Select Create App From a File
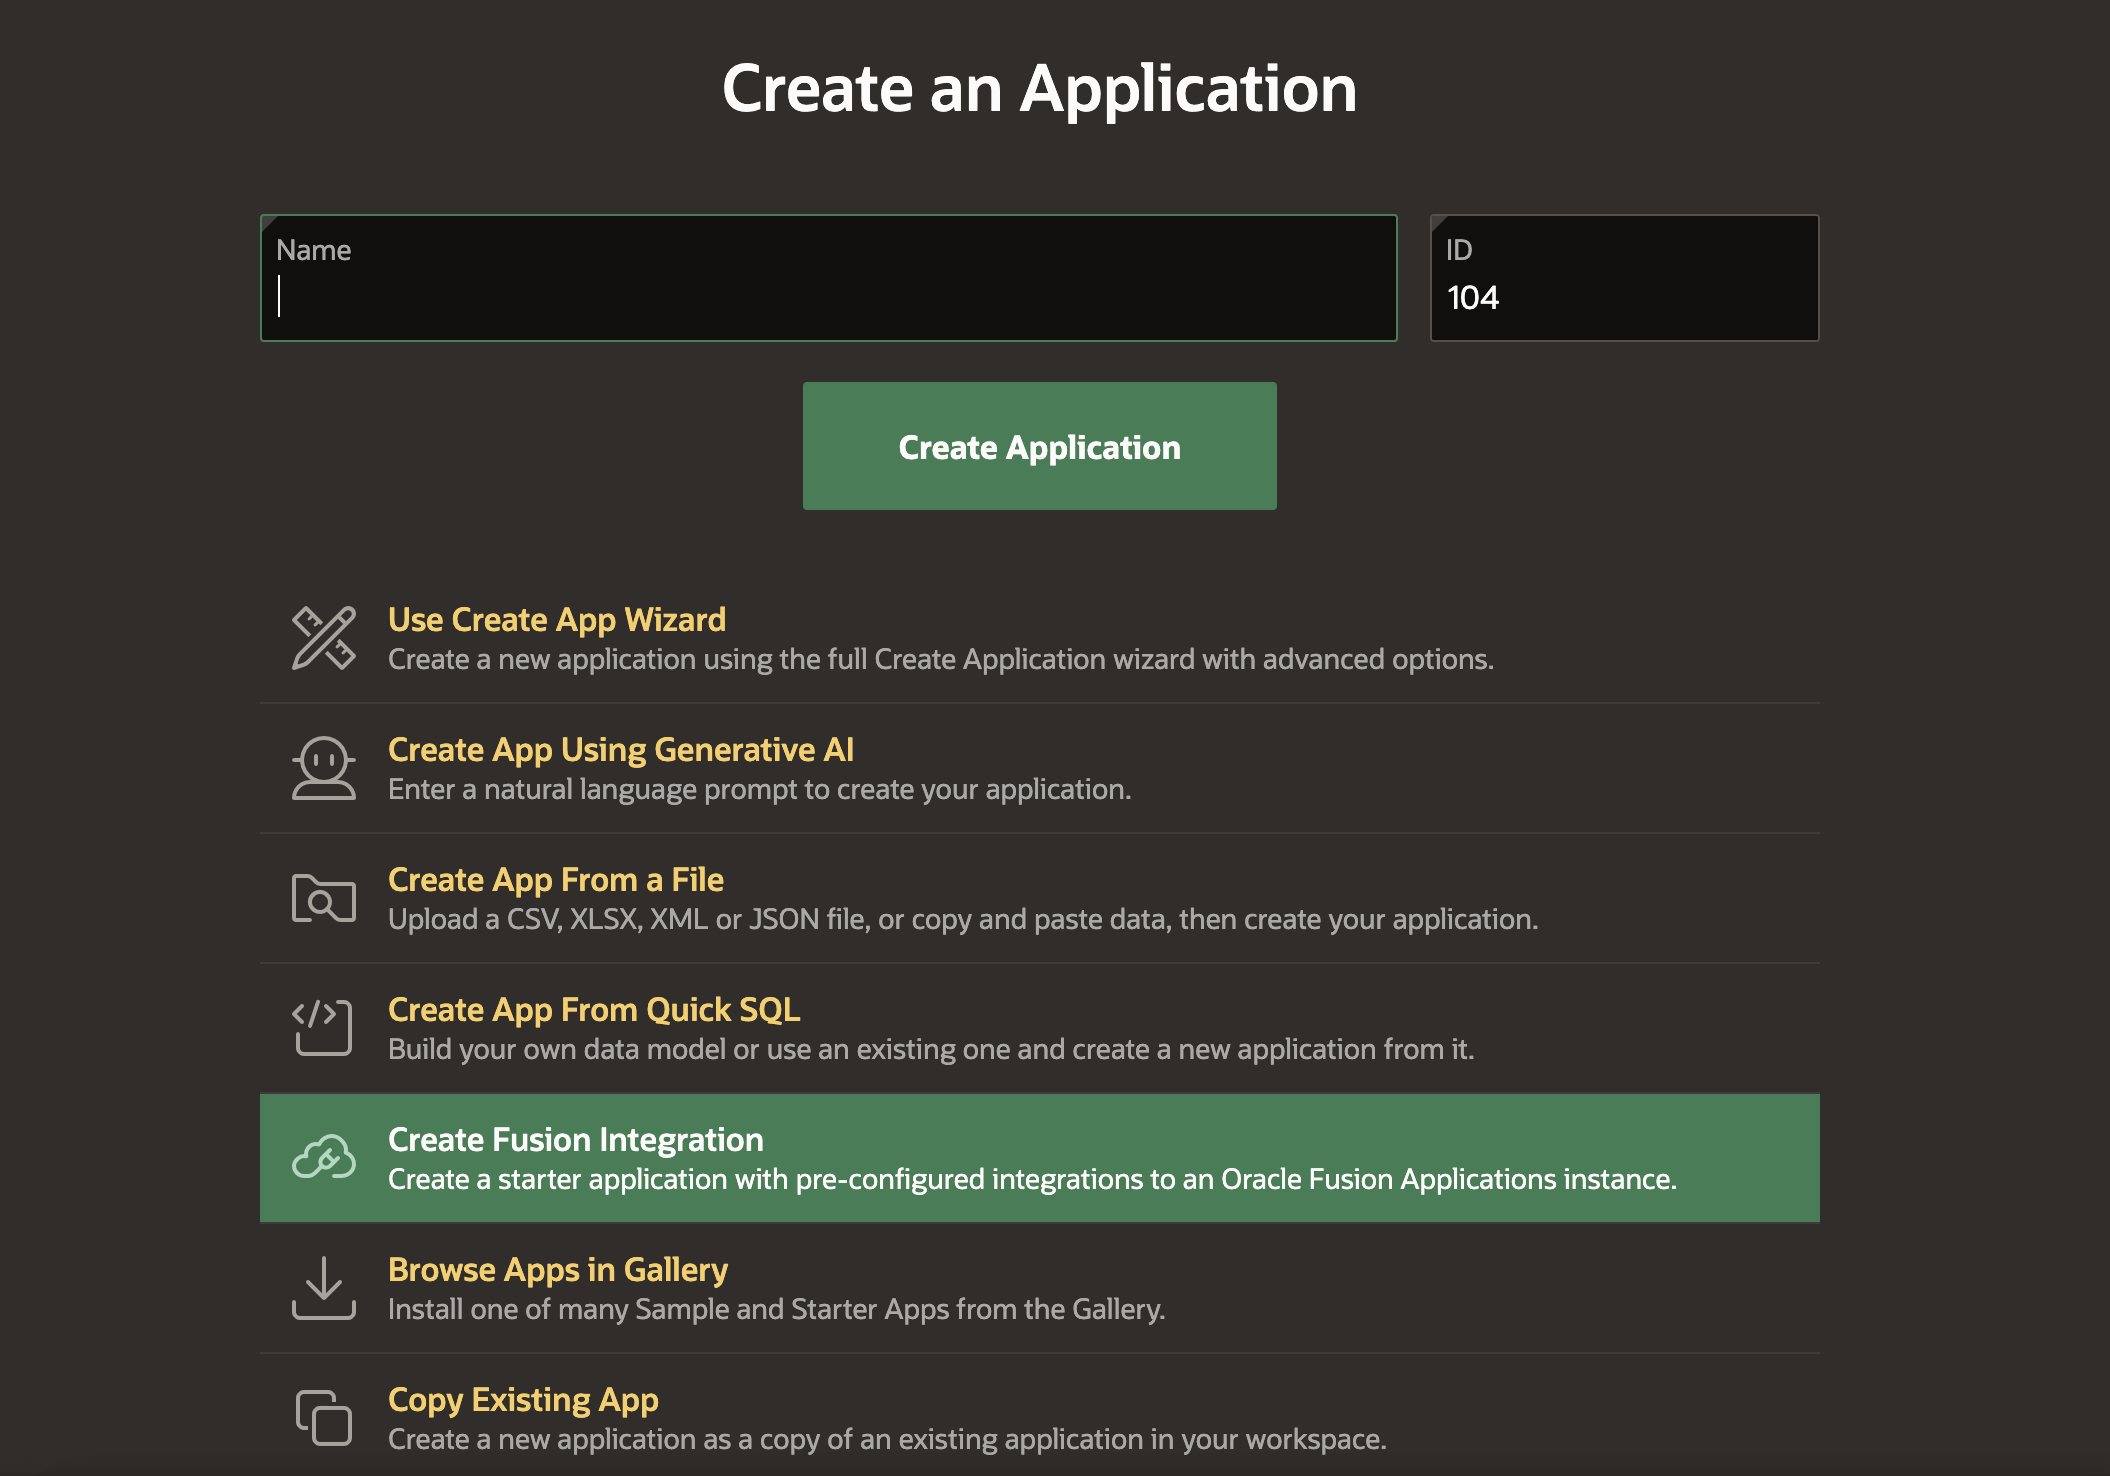 [x=556, y=880]
